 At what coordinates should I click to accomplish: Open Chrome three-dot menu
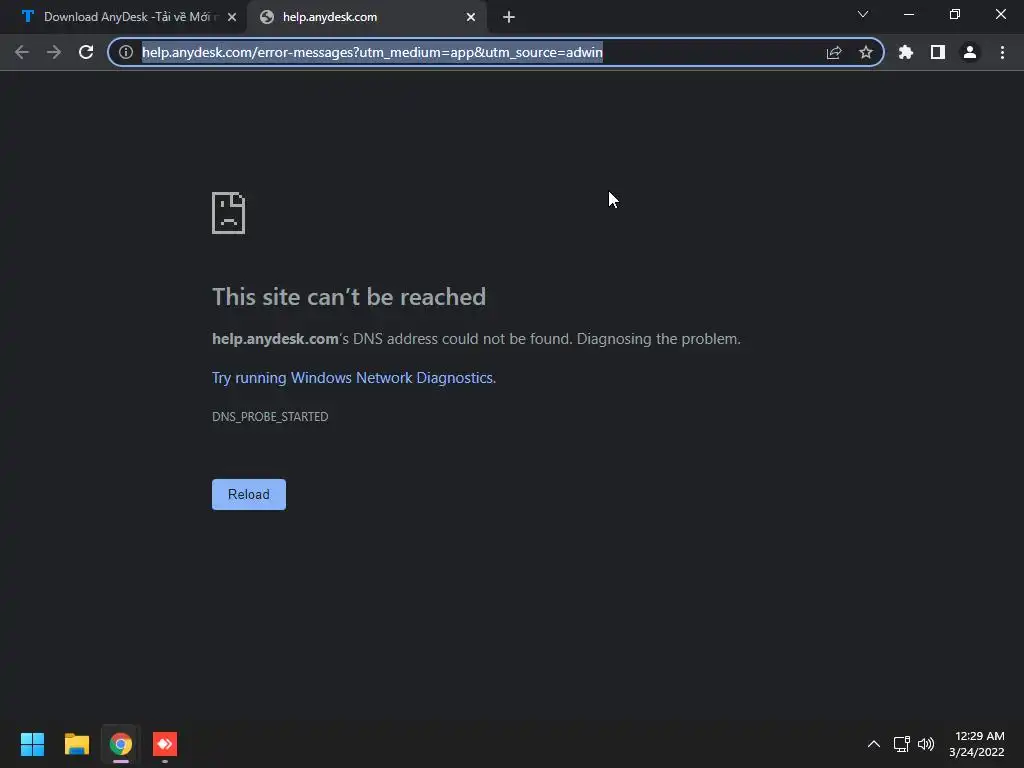pos(1002,52)
